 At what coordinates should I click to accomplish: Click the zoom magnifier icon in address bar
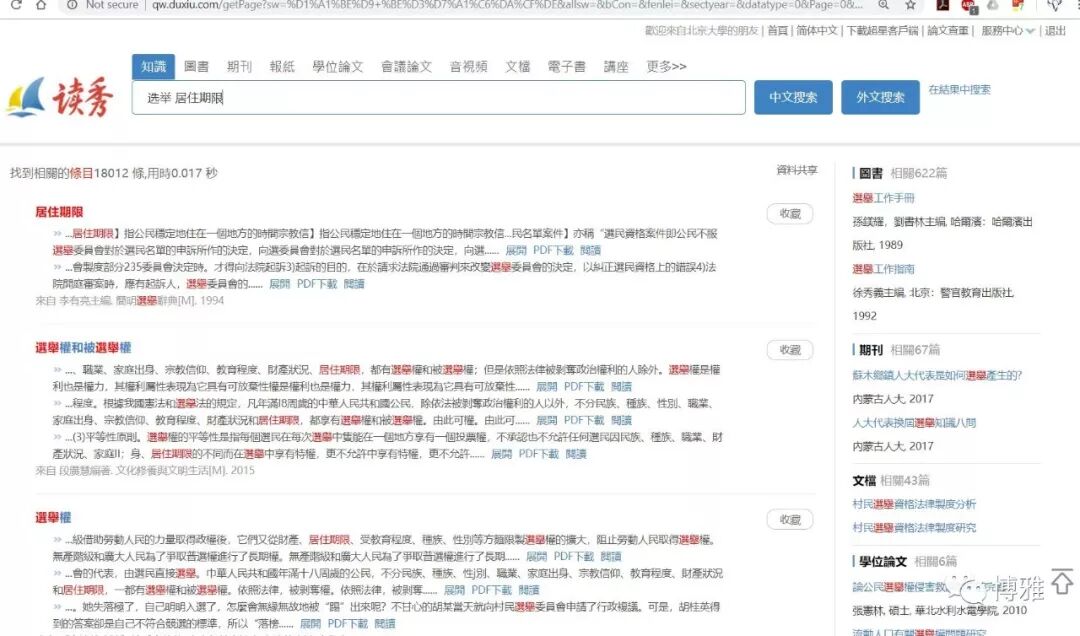coord(883,5)
